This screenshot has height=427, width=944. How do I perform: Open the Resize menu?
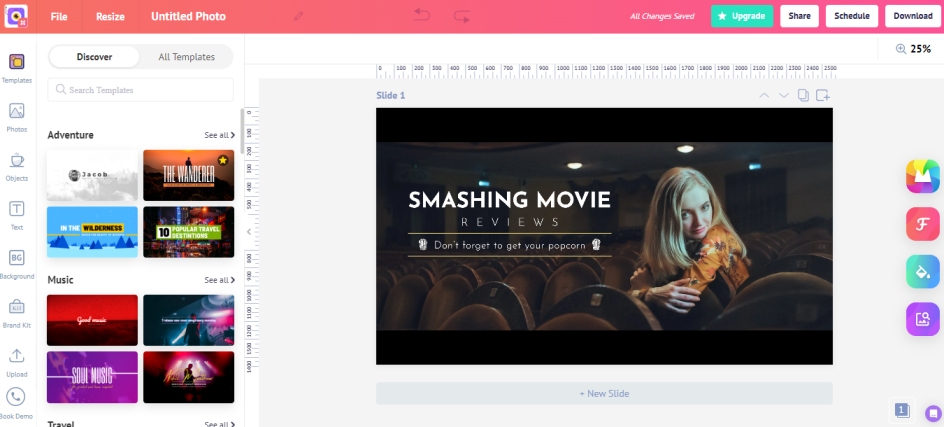[110, 16]
